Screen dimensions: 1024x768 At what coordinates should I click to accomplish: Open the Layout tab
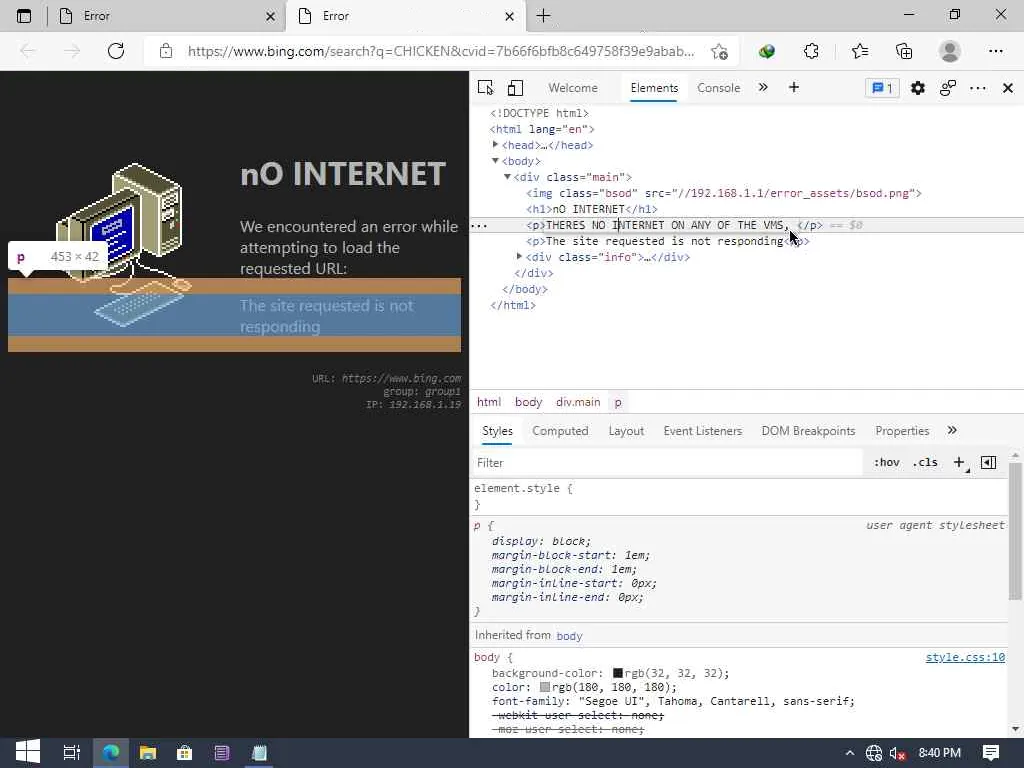click(x=626, y=431)
